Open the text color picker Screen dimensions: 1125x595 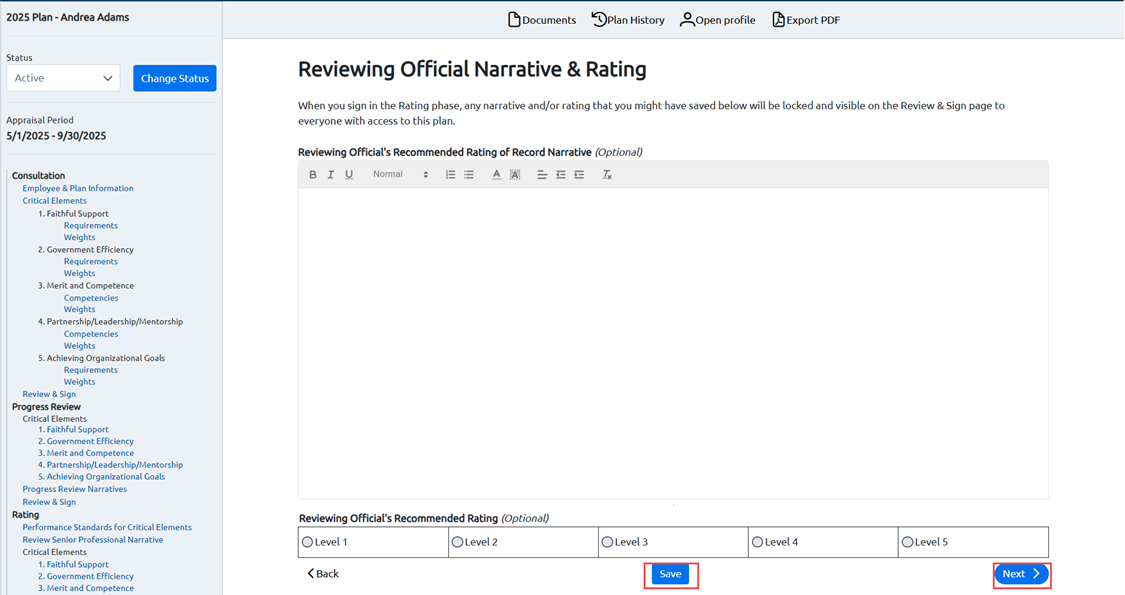[x=496, y=174]
